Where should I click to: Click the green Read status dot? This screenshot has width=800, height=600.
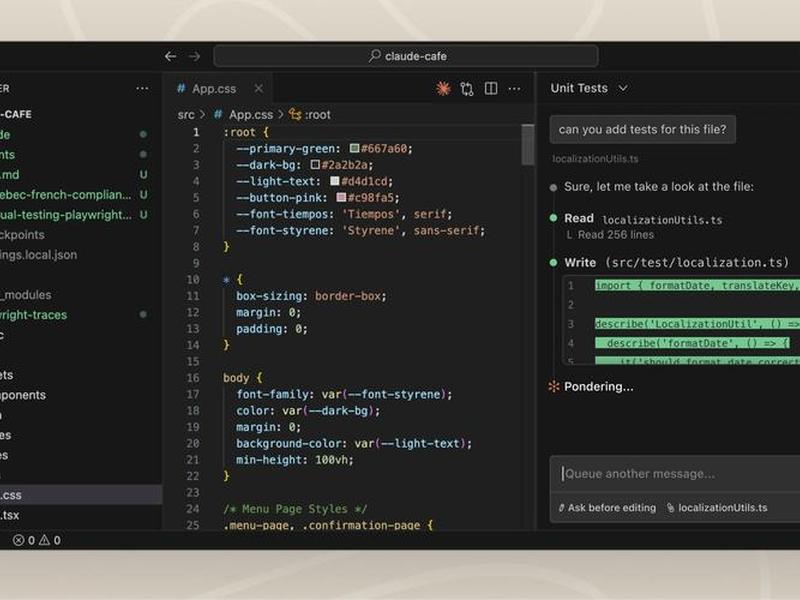tap(553, 218)
